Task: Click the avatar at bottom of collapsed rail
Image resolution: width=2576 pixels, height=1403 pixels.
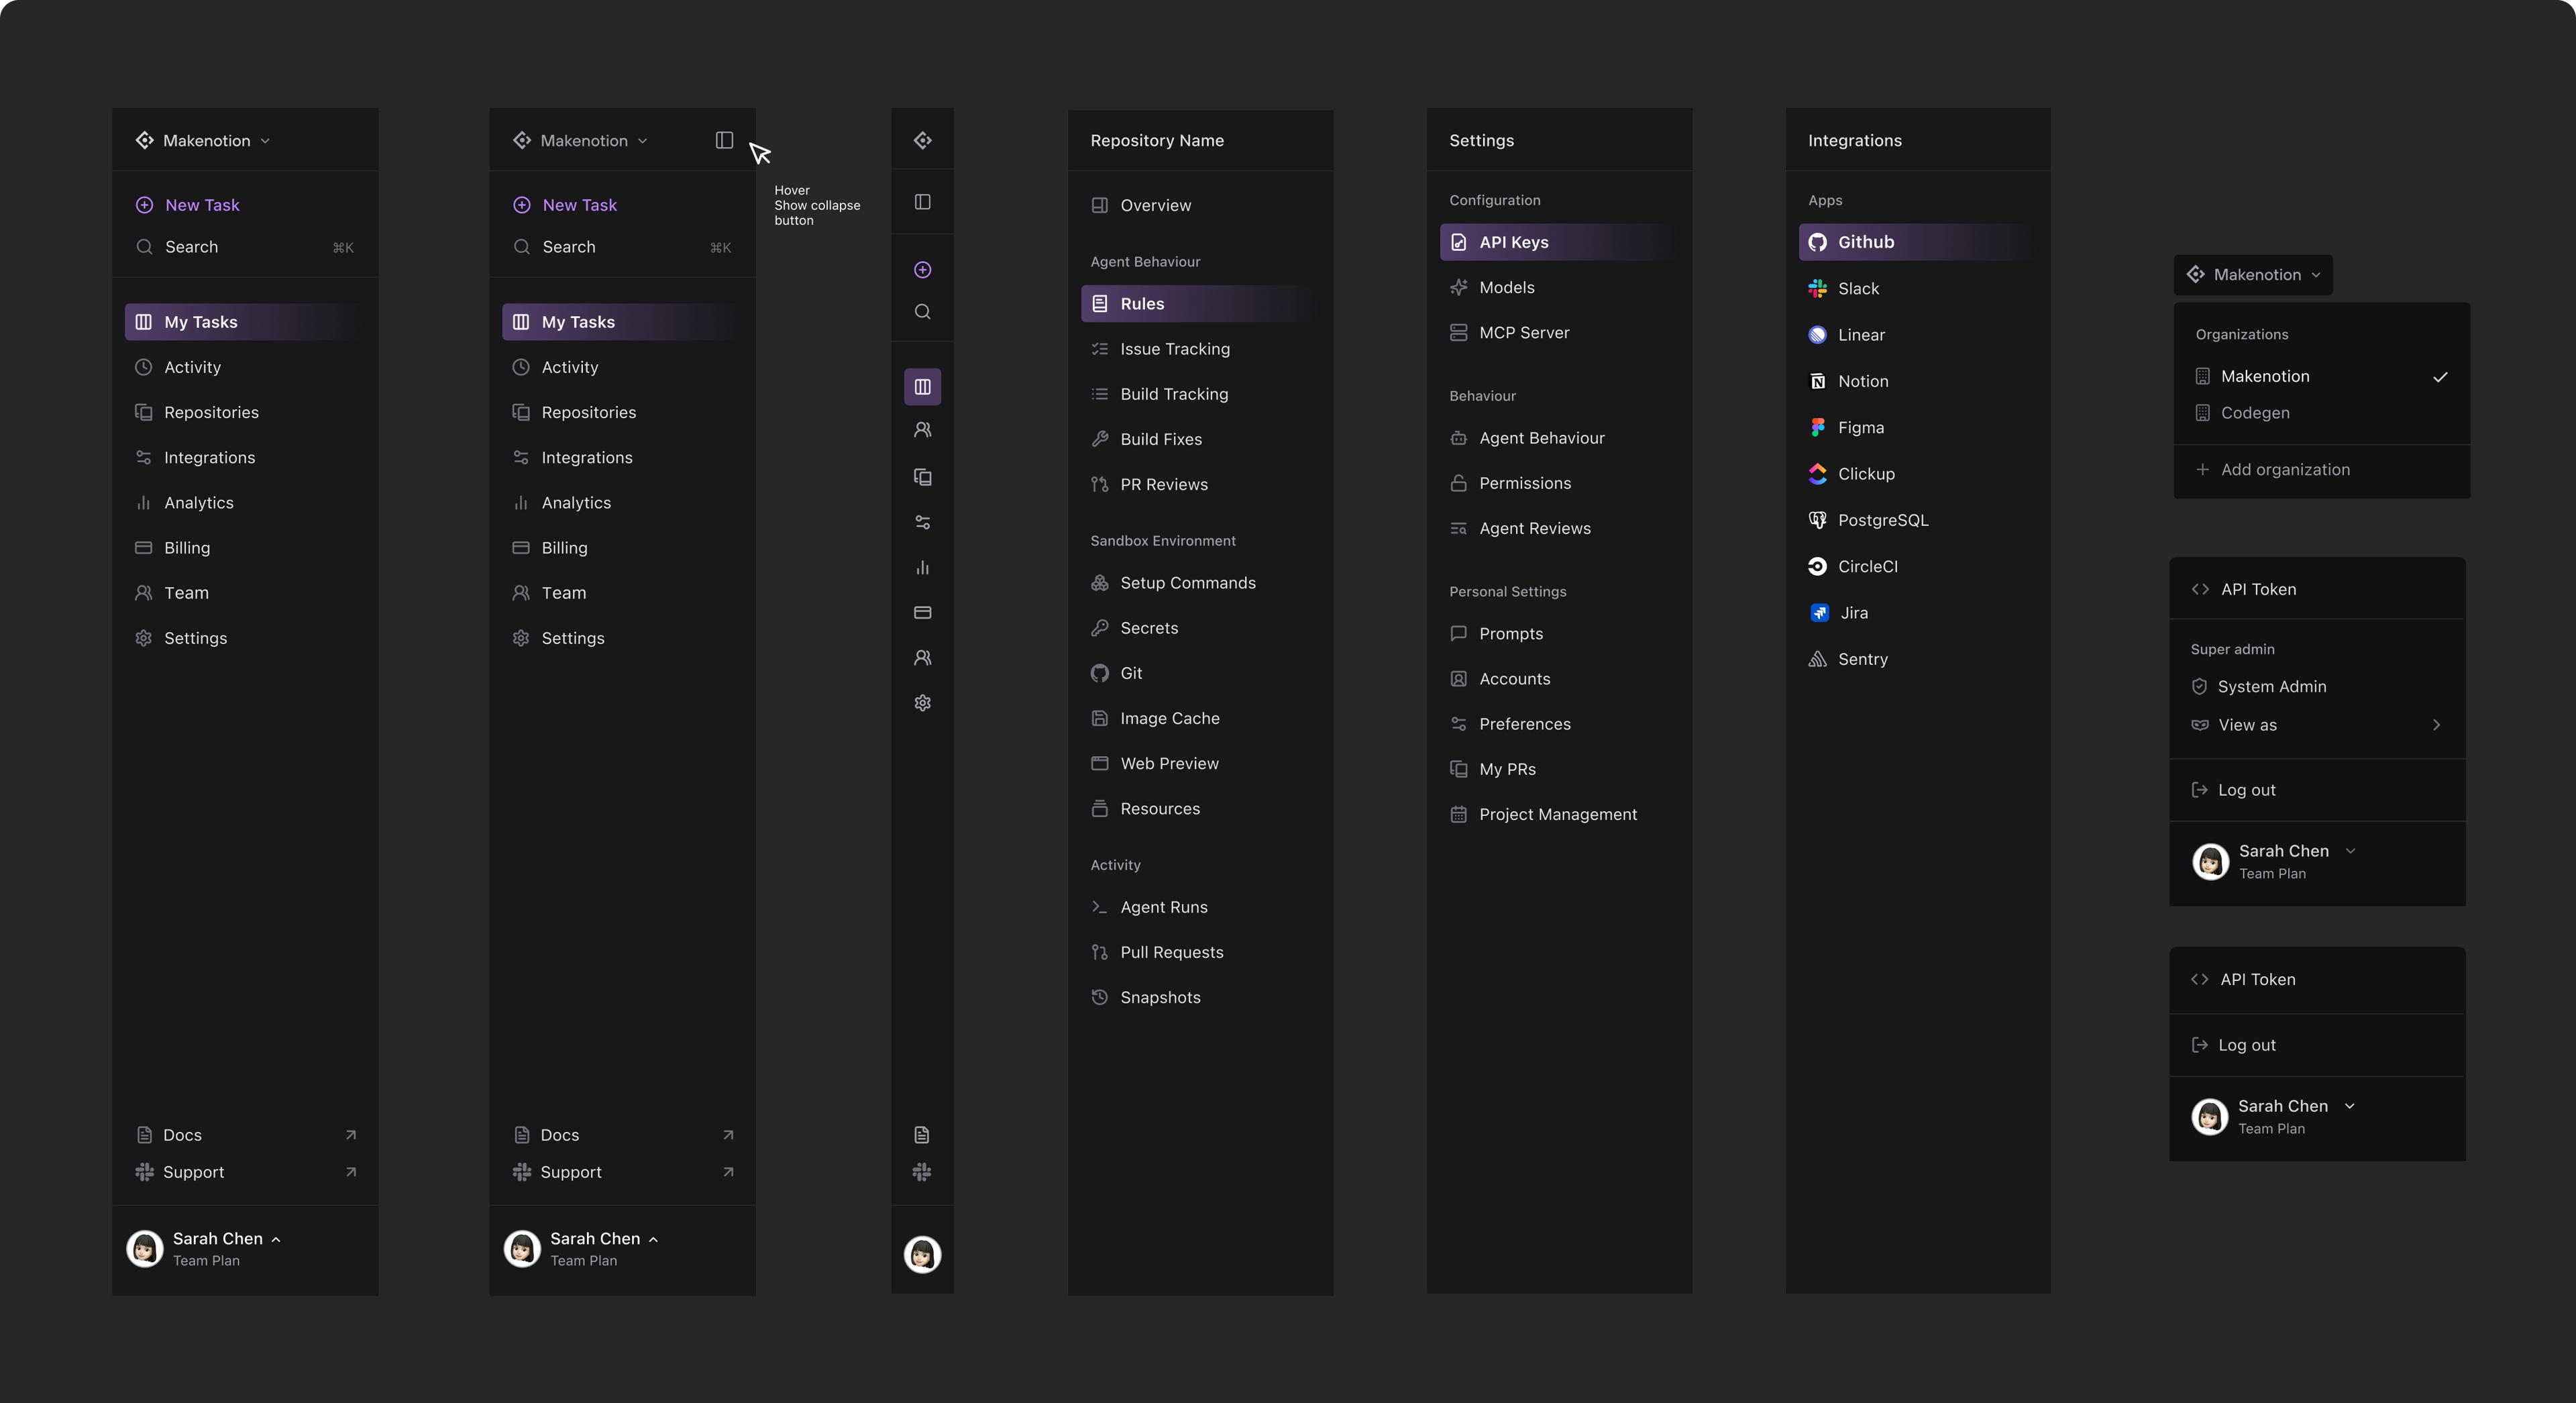Action: coord(922,1254)
